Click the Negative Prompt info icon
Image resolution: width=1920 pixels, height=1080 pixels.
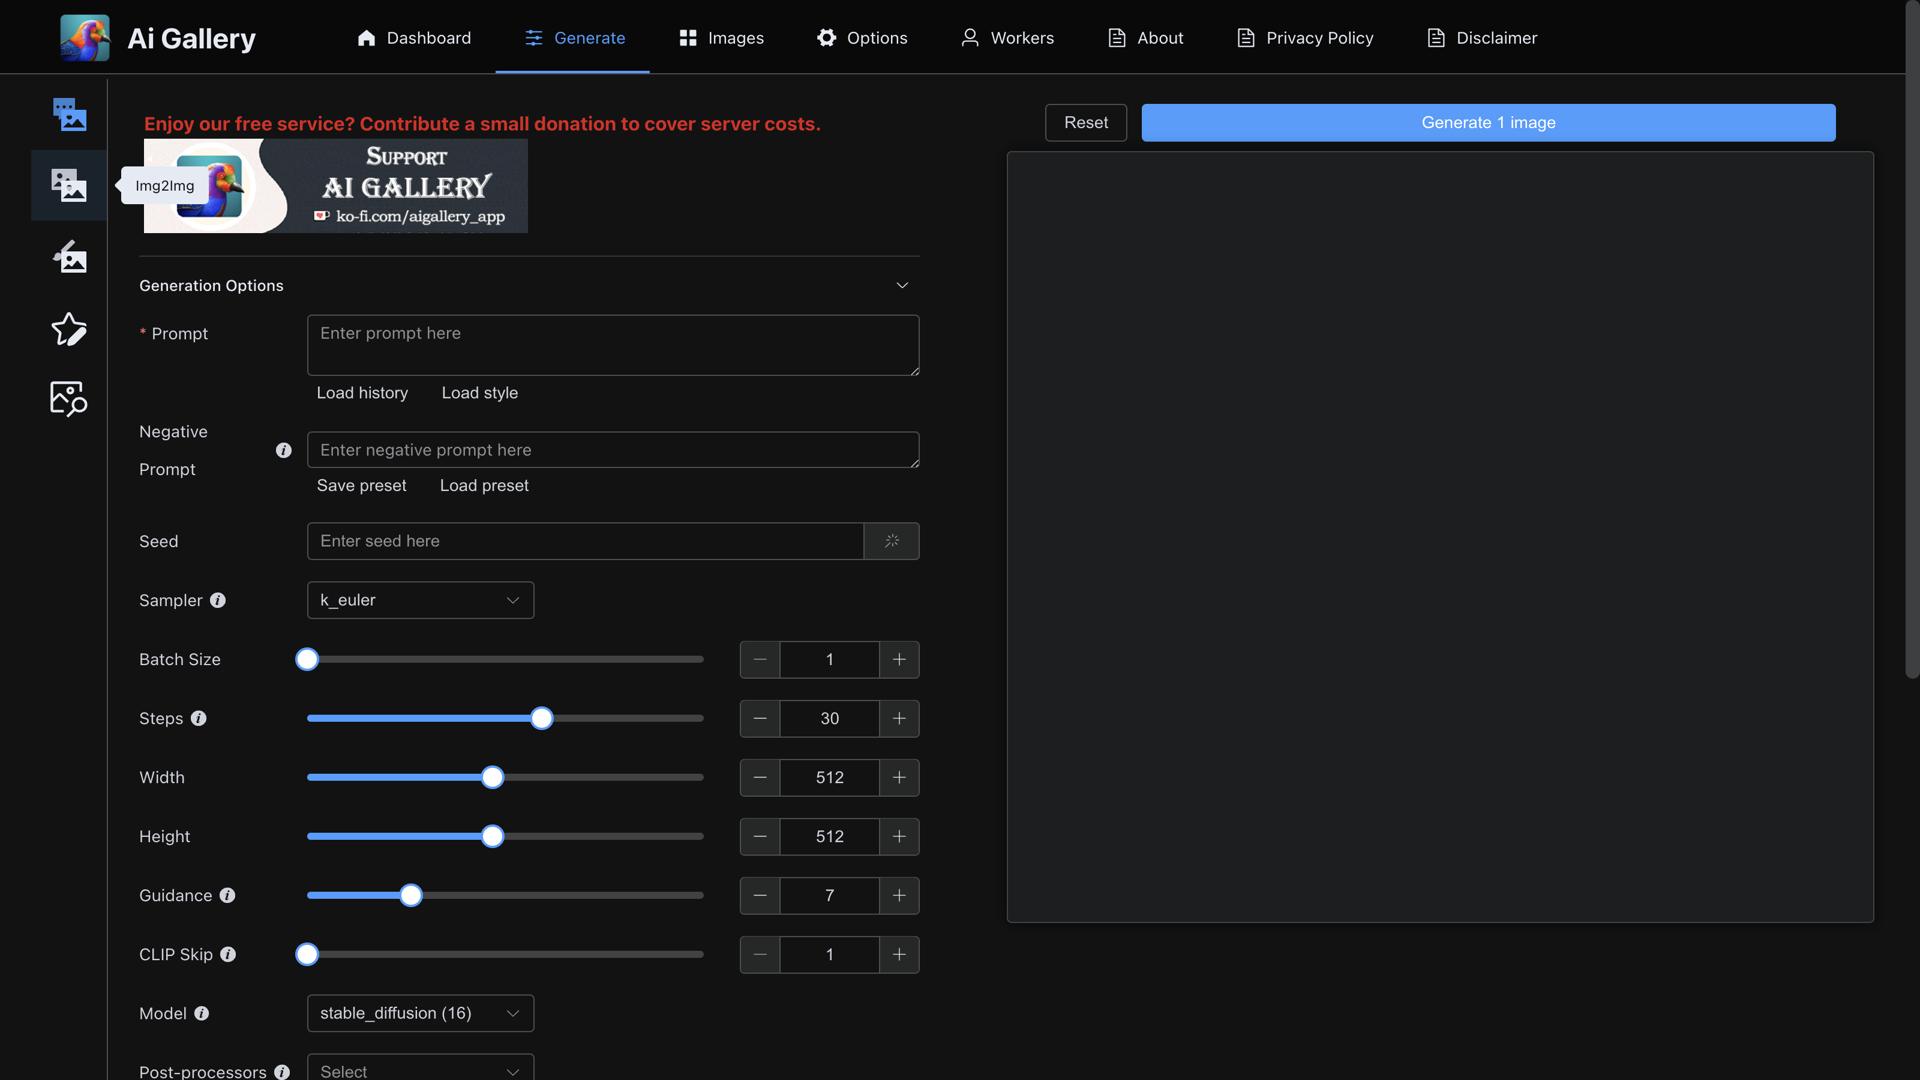click(x=284, y=450)
